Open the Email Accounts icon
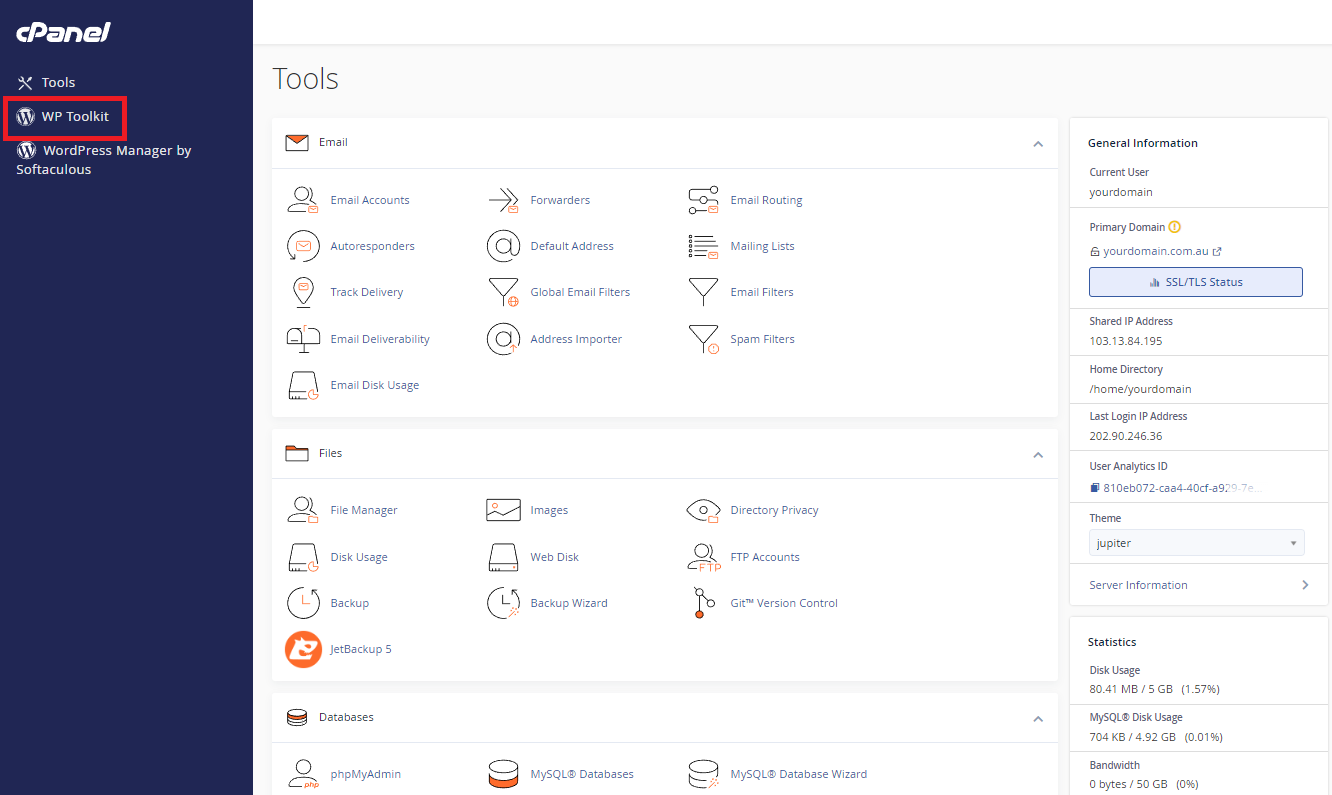1332x795 pixels. [303, 200]
